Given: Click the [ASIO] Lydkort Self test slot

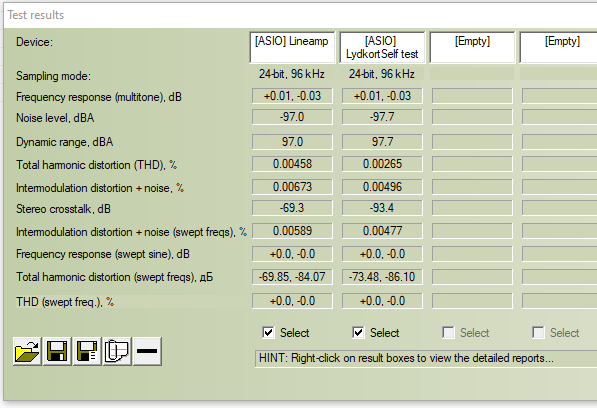Looking at the screenshot, I should pos(382,47).
